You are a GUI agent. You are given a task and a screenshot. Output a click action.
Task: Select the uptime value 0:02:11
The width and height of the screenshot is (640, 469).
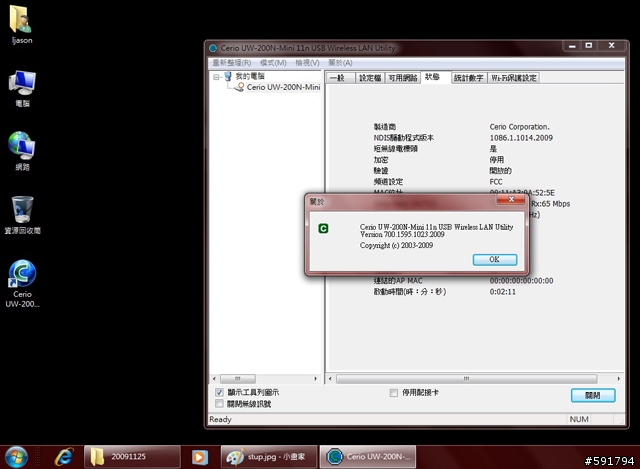[502, 291]
